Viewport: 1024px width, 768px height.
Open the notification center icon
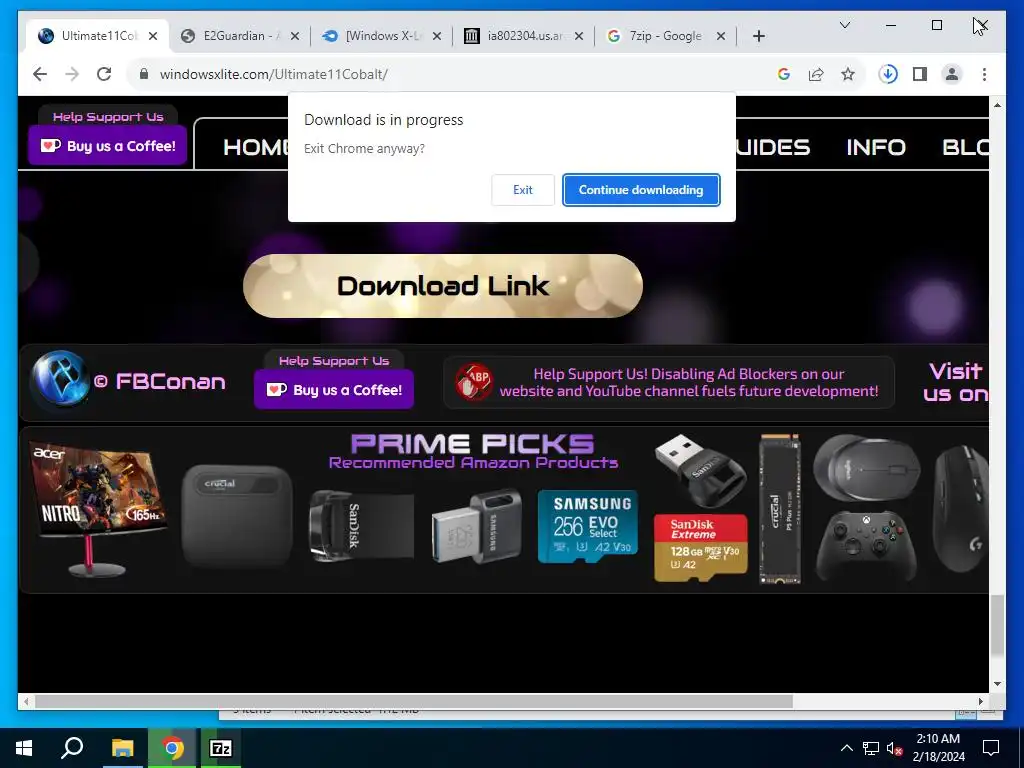click(991, 748)
